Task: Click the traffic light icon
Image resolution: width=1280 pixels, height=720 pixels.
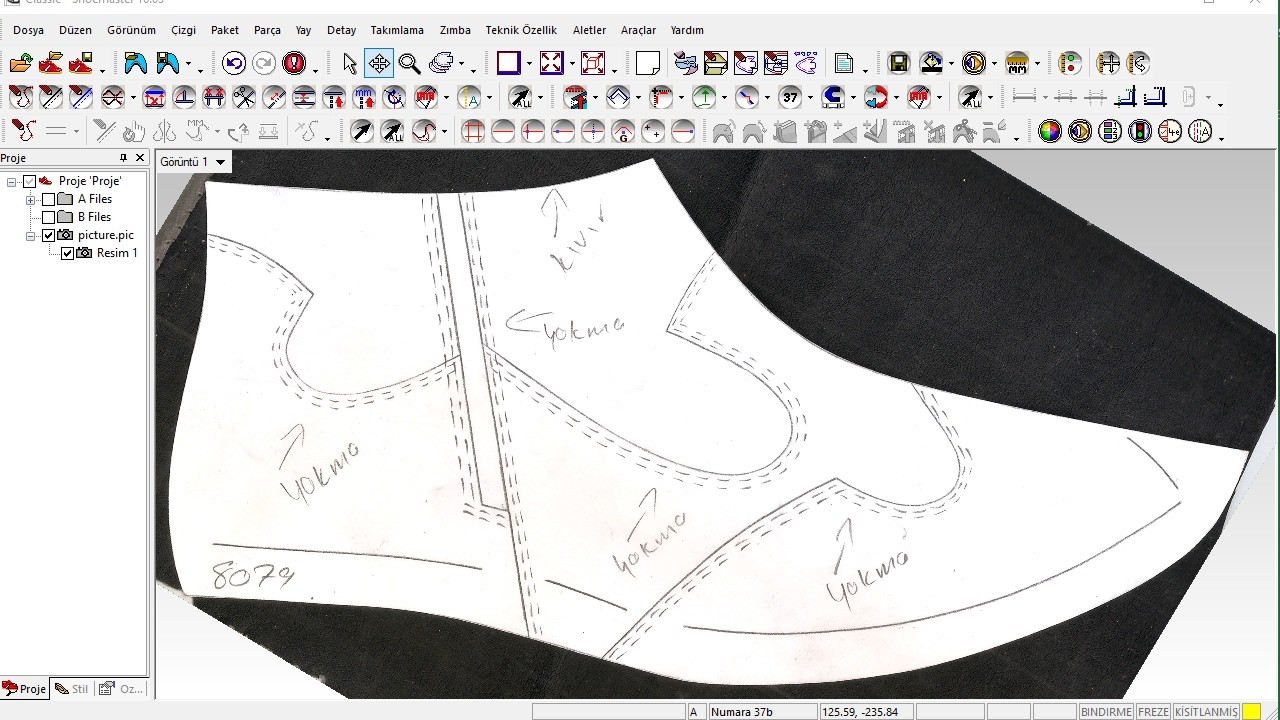Action: (x=1139, y=131)
